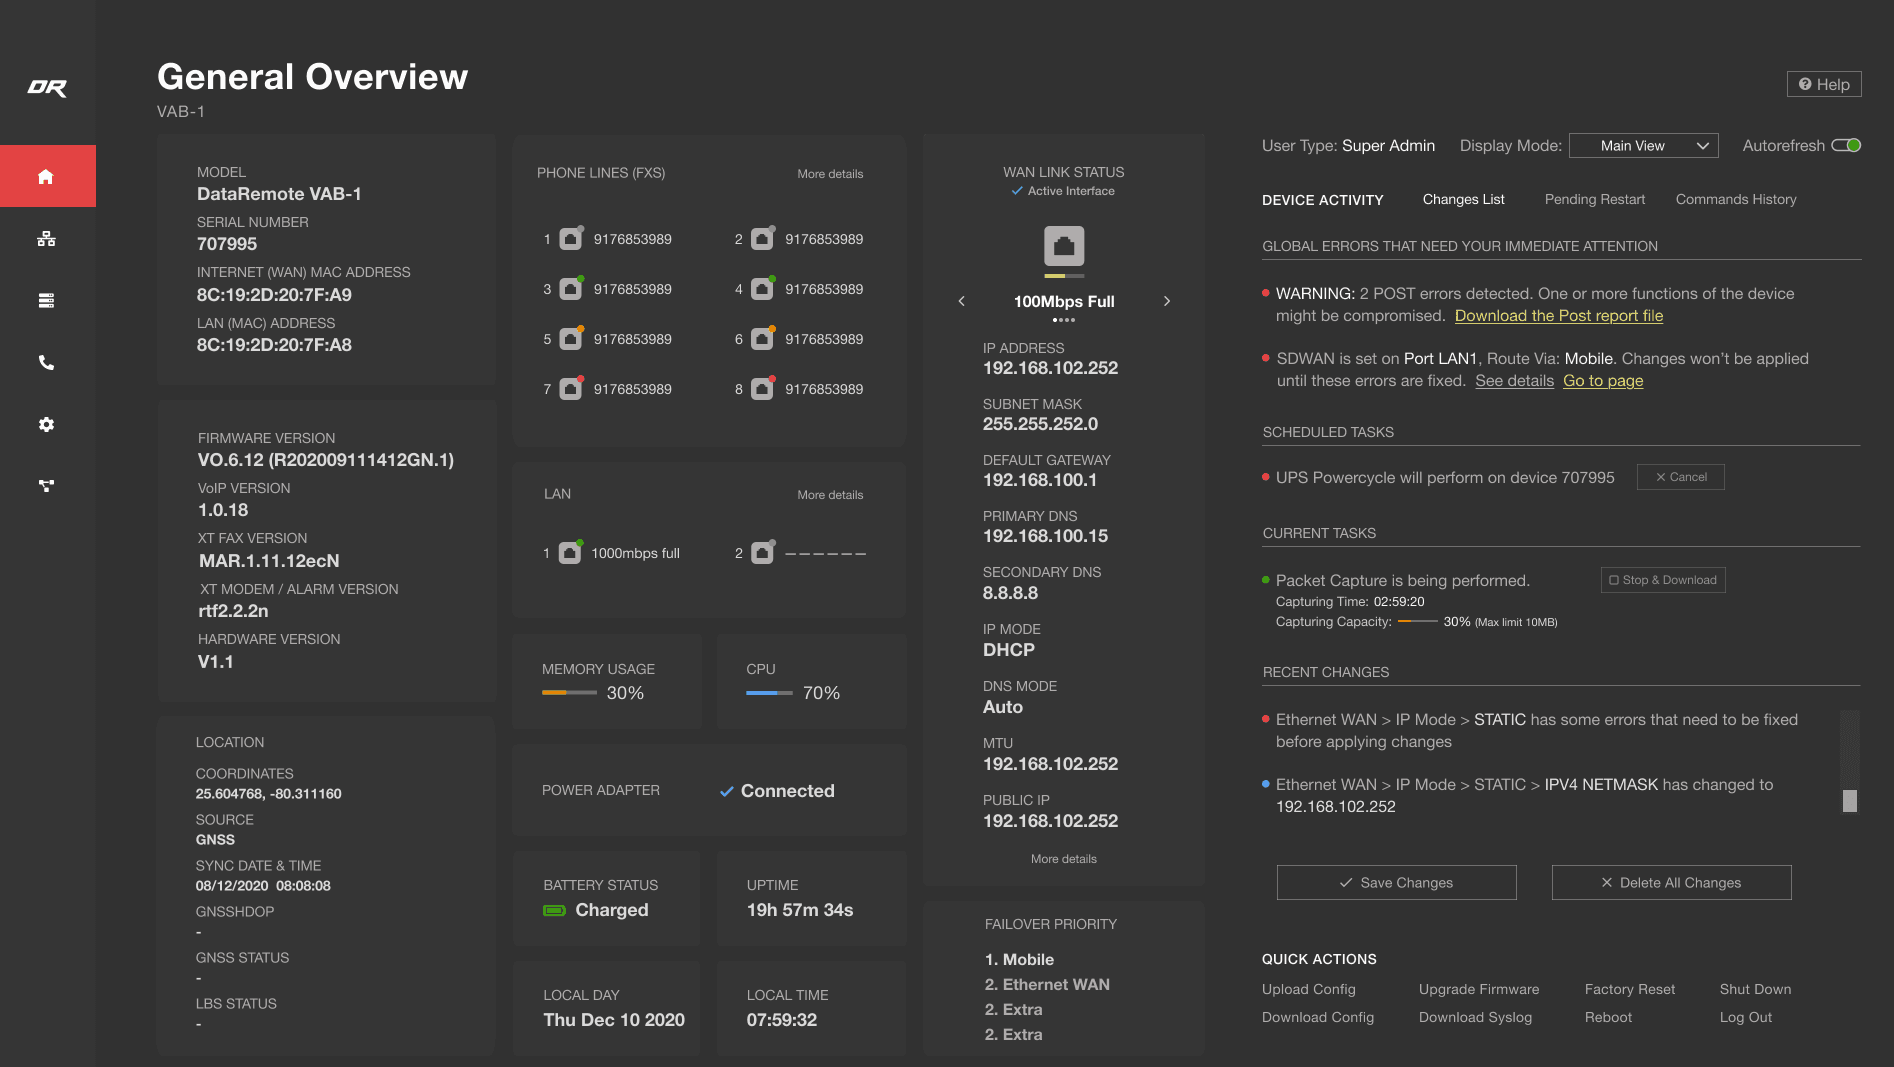This screenshot has width=1894, height=1067.
Task: Open the Commands History tab
Action: coord(1735,199)
